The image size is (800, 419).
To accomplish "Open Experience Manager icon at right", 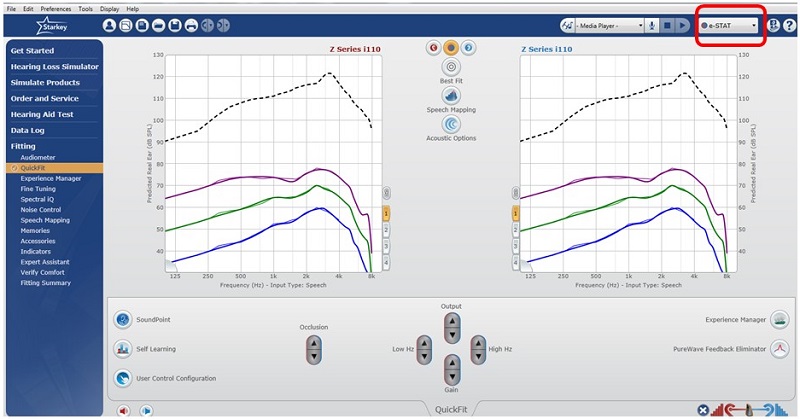I will (x=779, y=319).
